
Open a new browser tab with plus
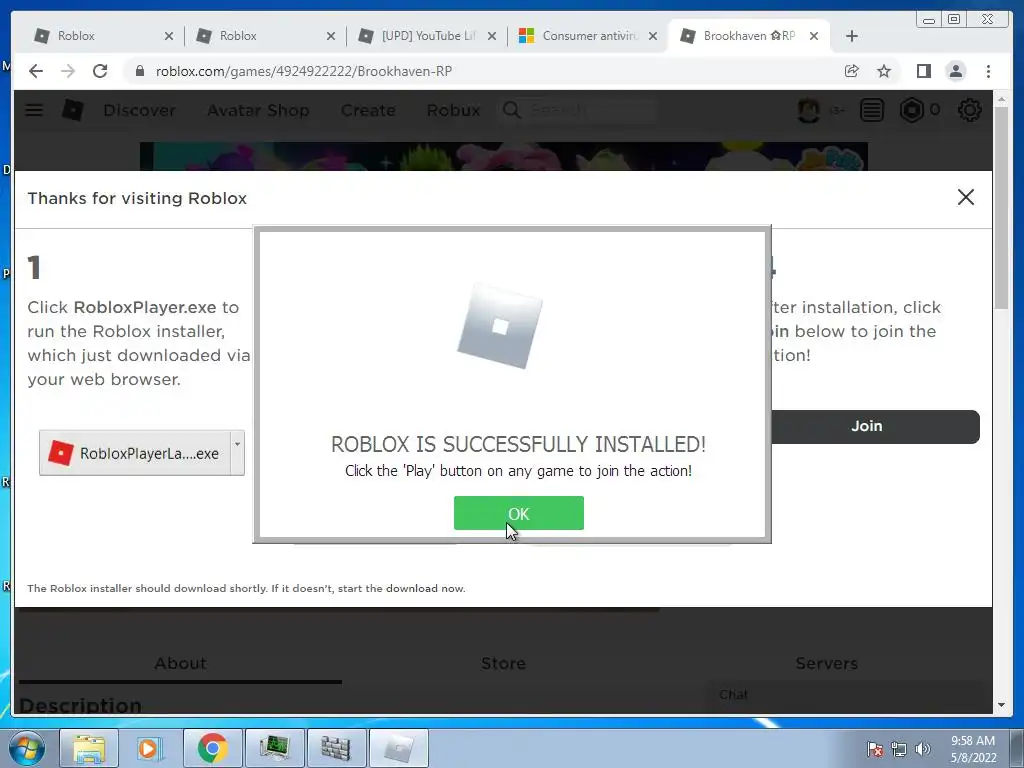852,37
